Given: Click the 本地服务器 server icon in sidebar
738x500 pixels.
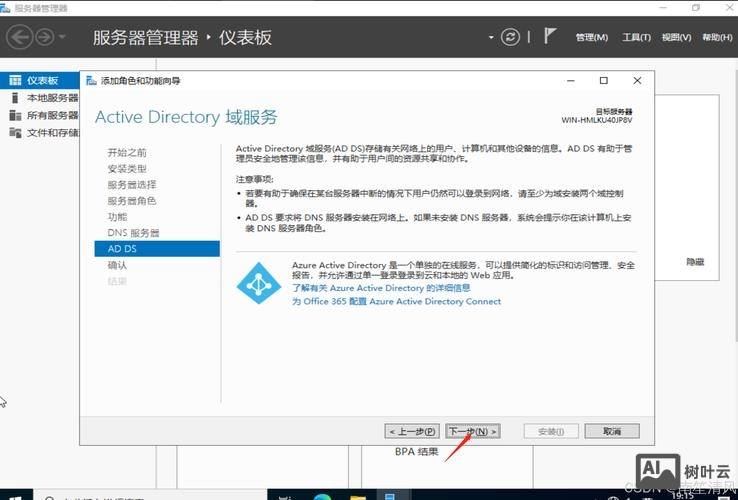Looking at the screenshot, I should pos(15,98).
